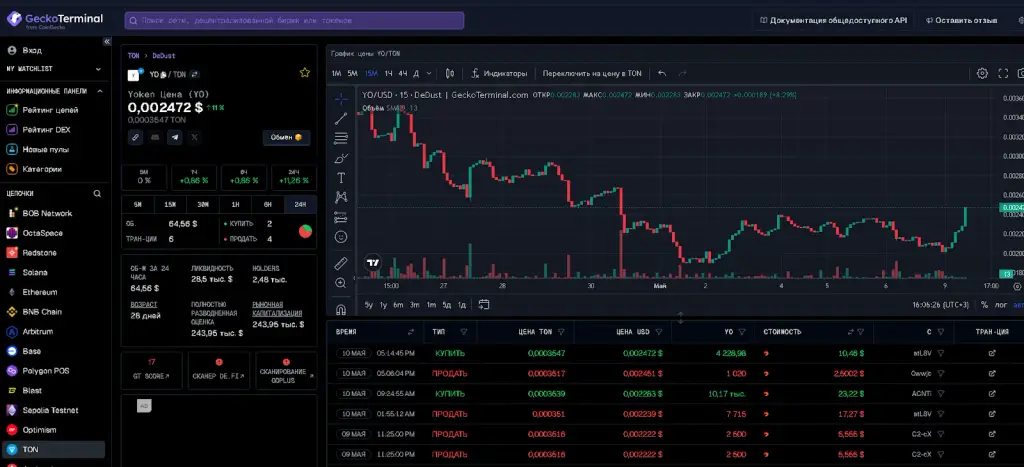The image size is (1024, 467).
Task: Select the brush drawing tool
Action: click(341, 158)
